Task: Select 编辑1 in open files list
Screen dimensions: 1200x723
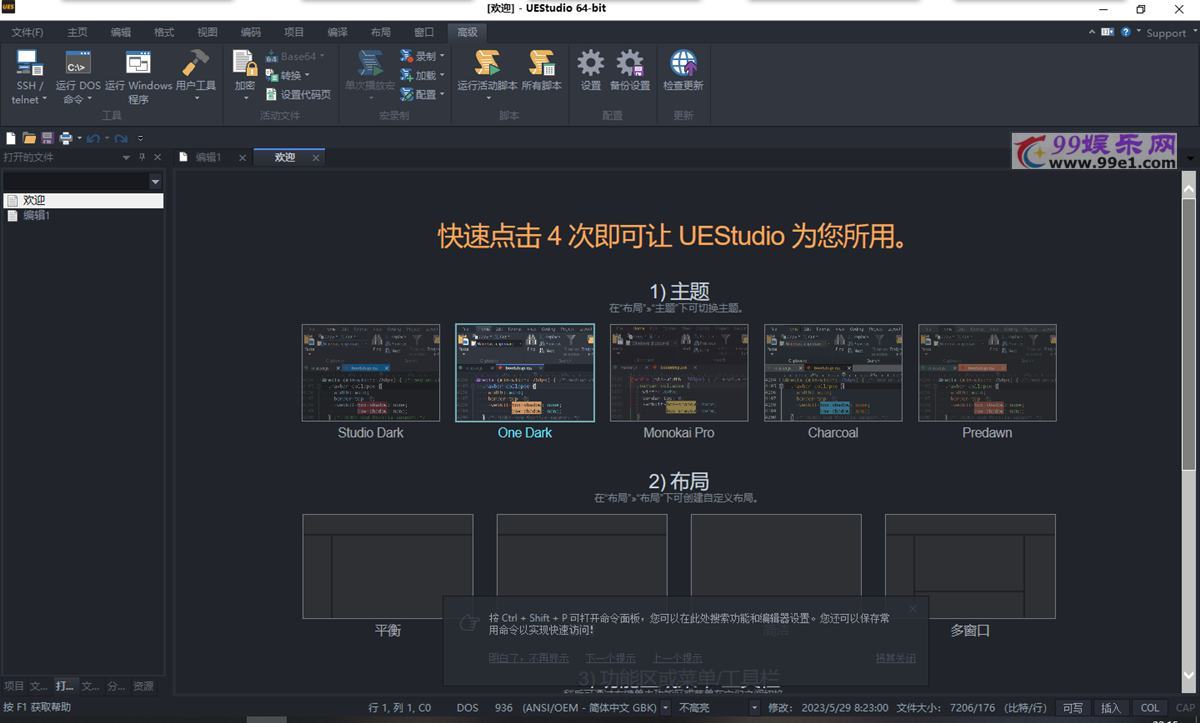Action: 83,215
